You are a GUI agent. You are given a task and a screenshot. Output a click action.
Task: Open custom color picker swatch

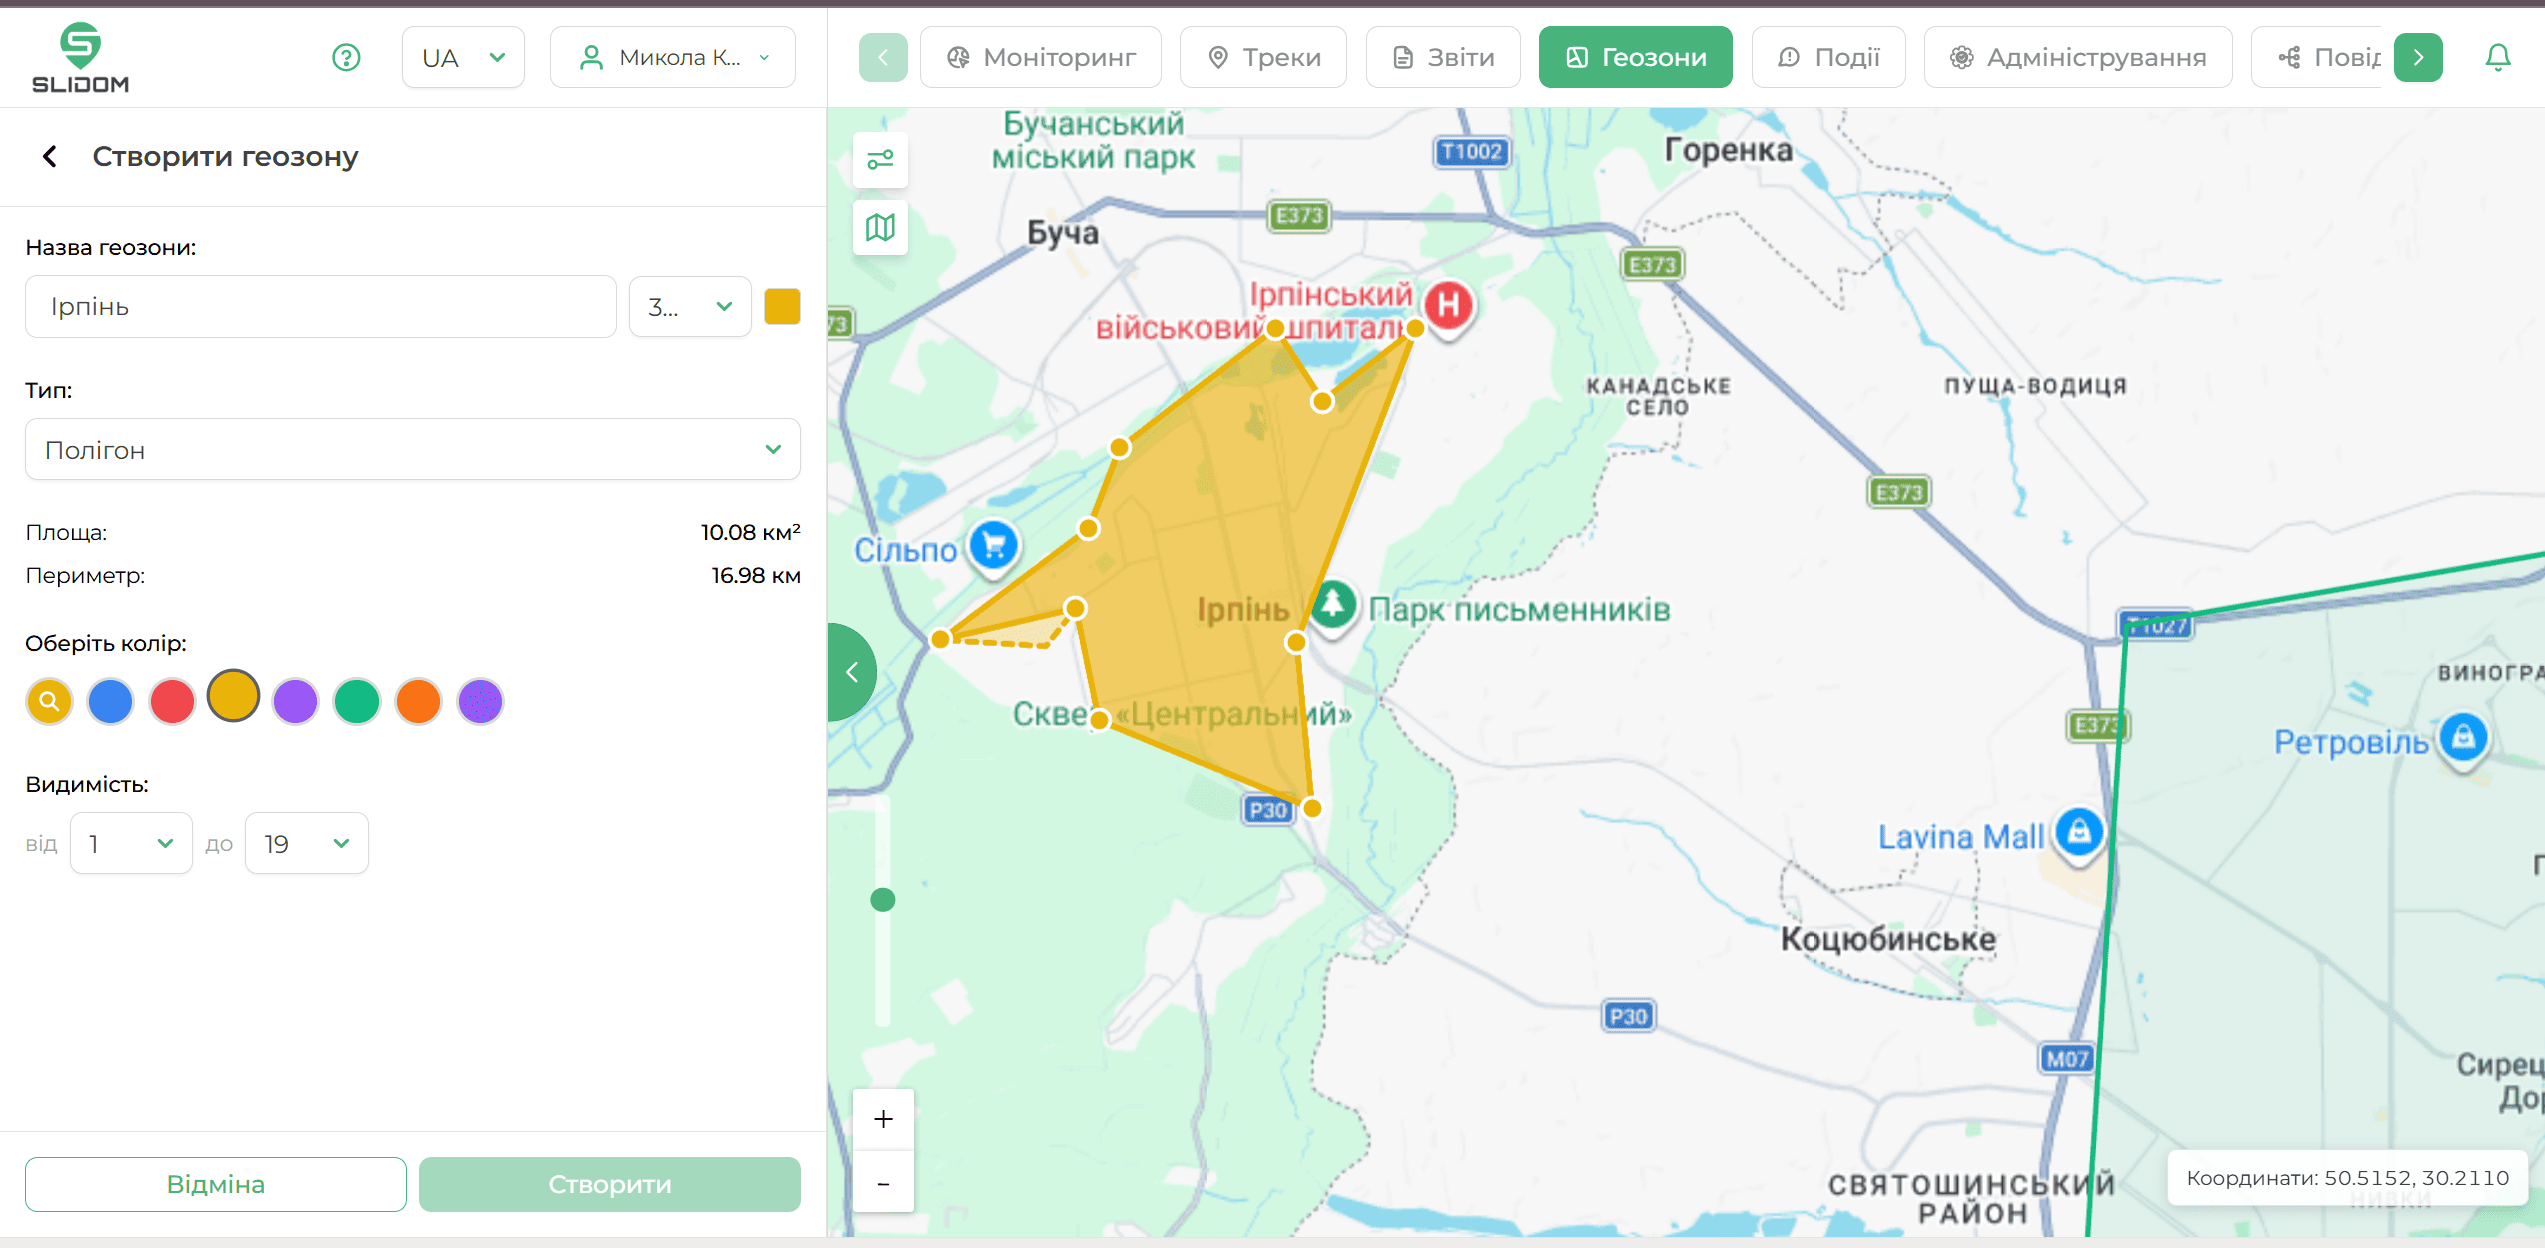pos(49,701)
